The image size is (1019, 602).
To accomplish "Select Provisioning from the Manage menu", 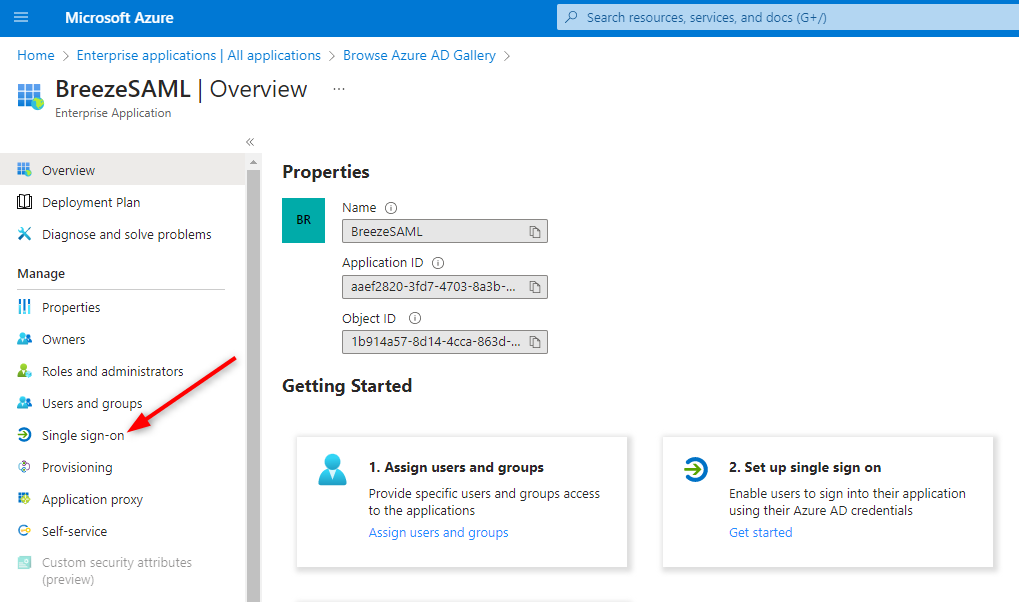I will pos(77,467).
